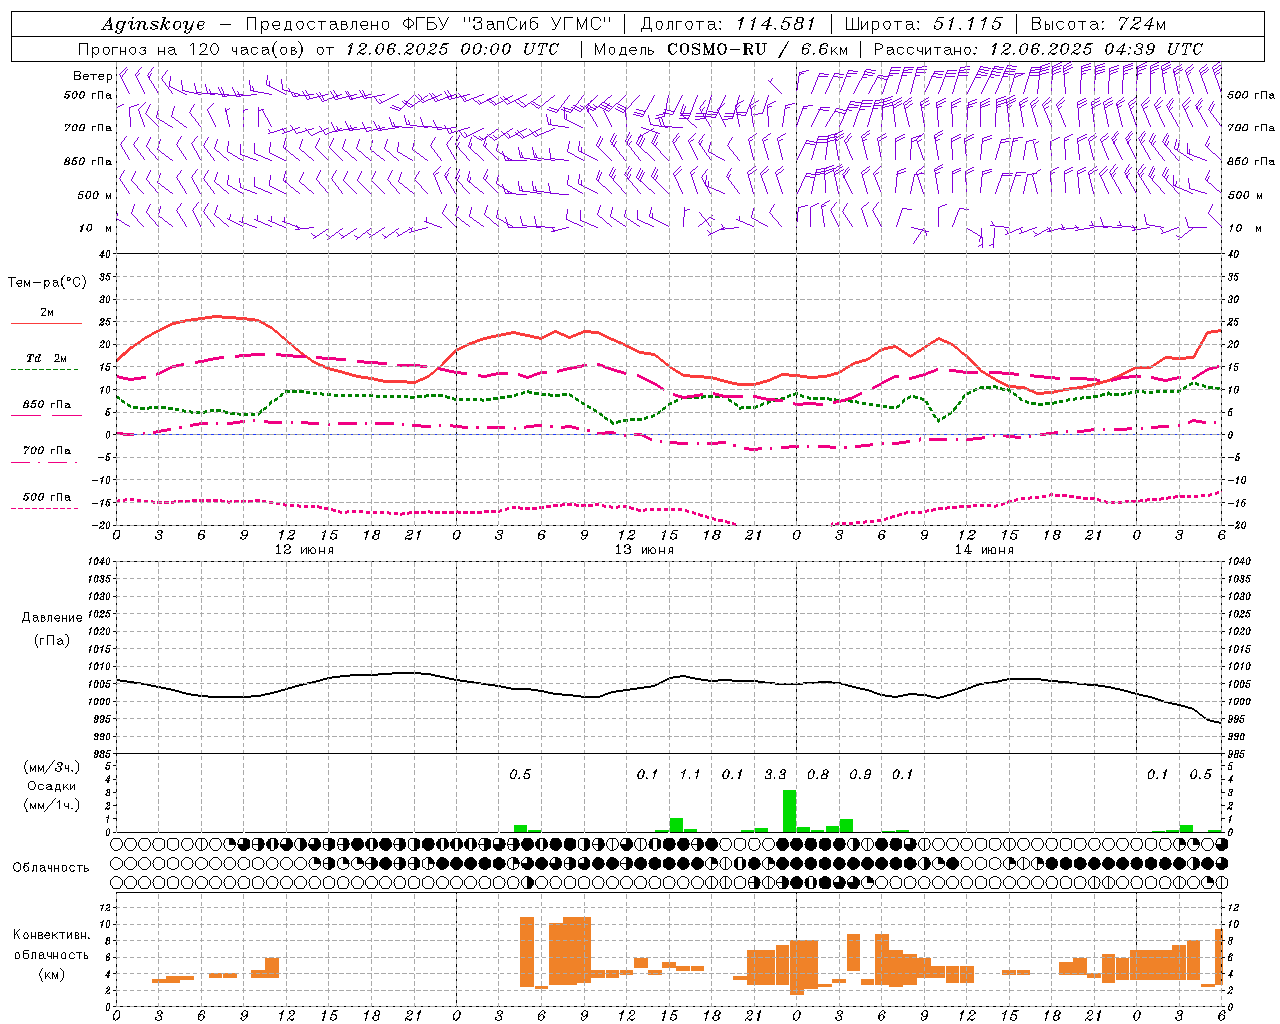Select the "500 м" wind level label on left

click(x=95, y=195)
